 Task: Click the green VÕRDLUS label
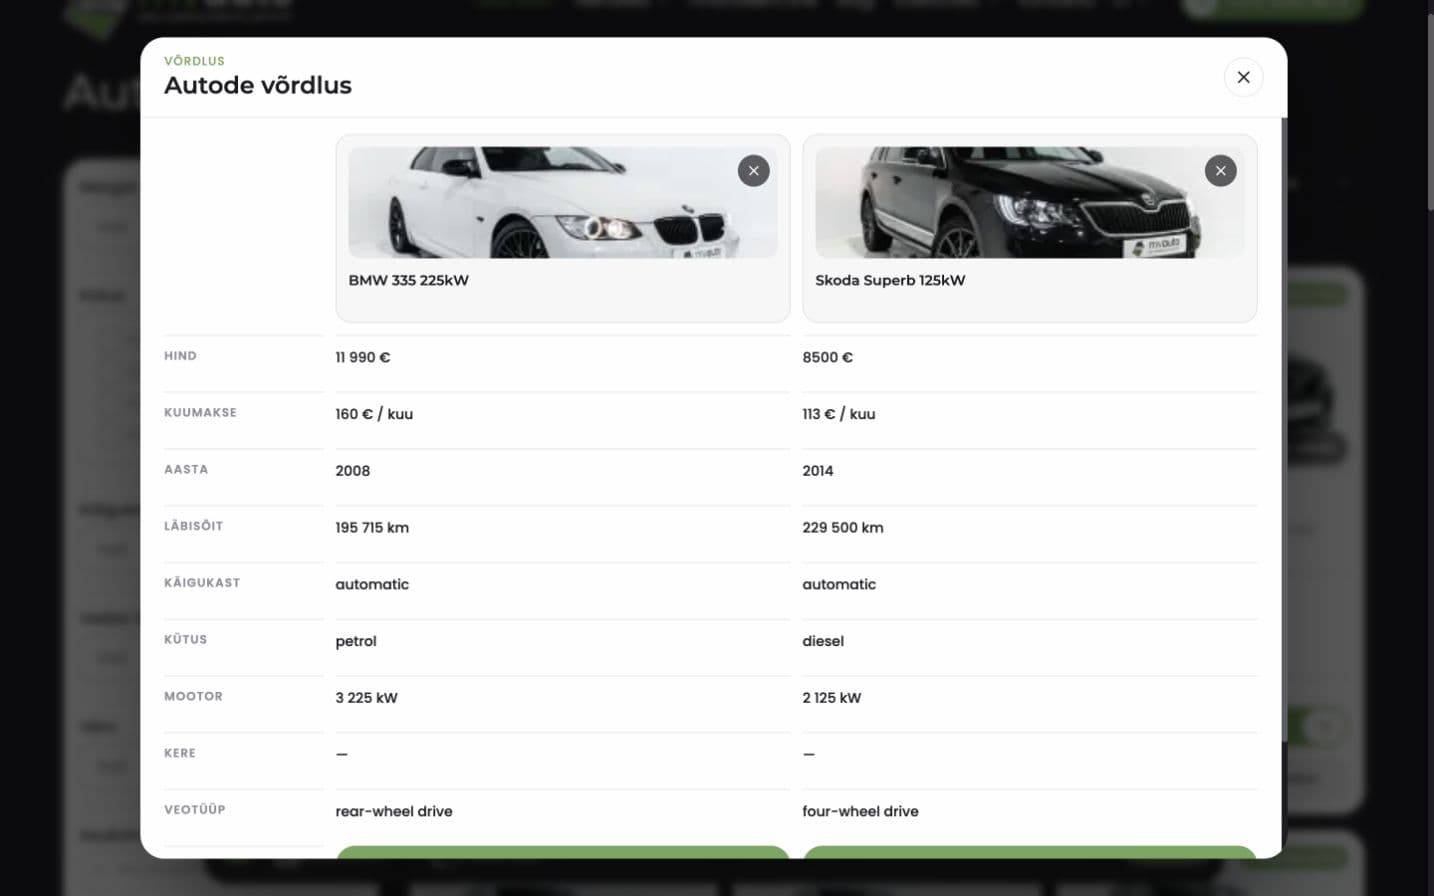(x=194, y=61)
